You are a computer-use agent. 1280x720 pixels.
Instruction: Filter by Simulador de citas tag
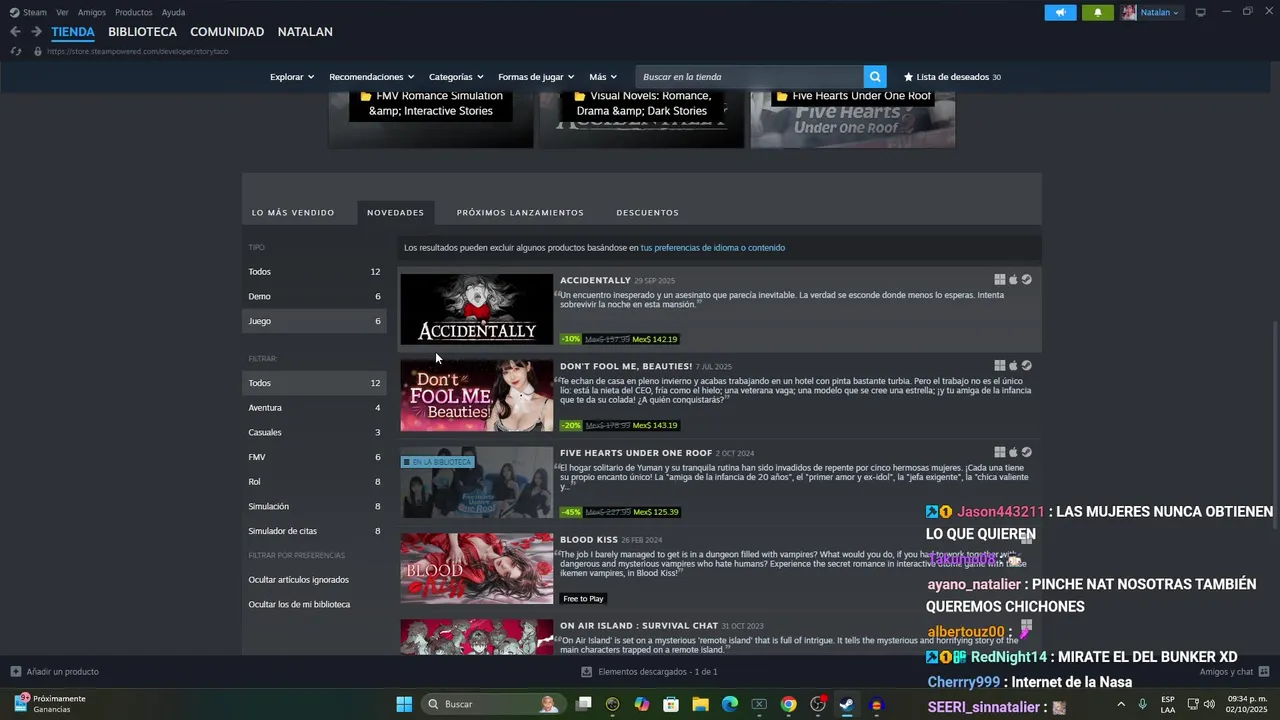(314, 531)
